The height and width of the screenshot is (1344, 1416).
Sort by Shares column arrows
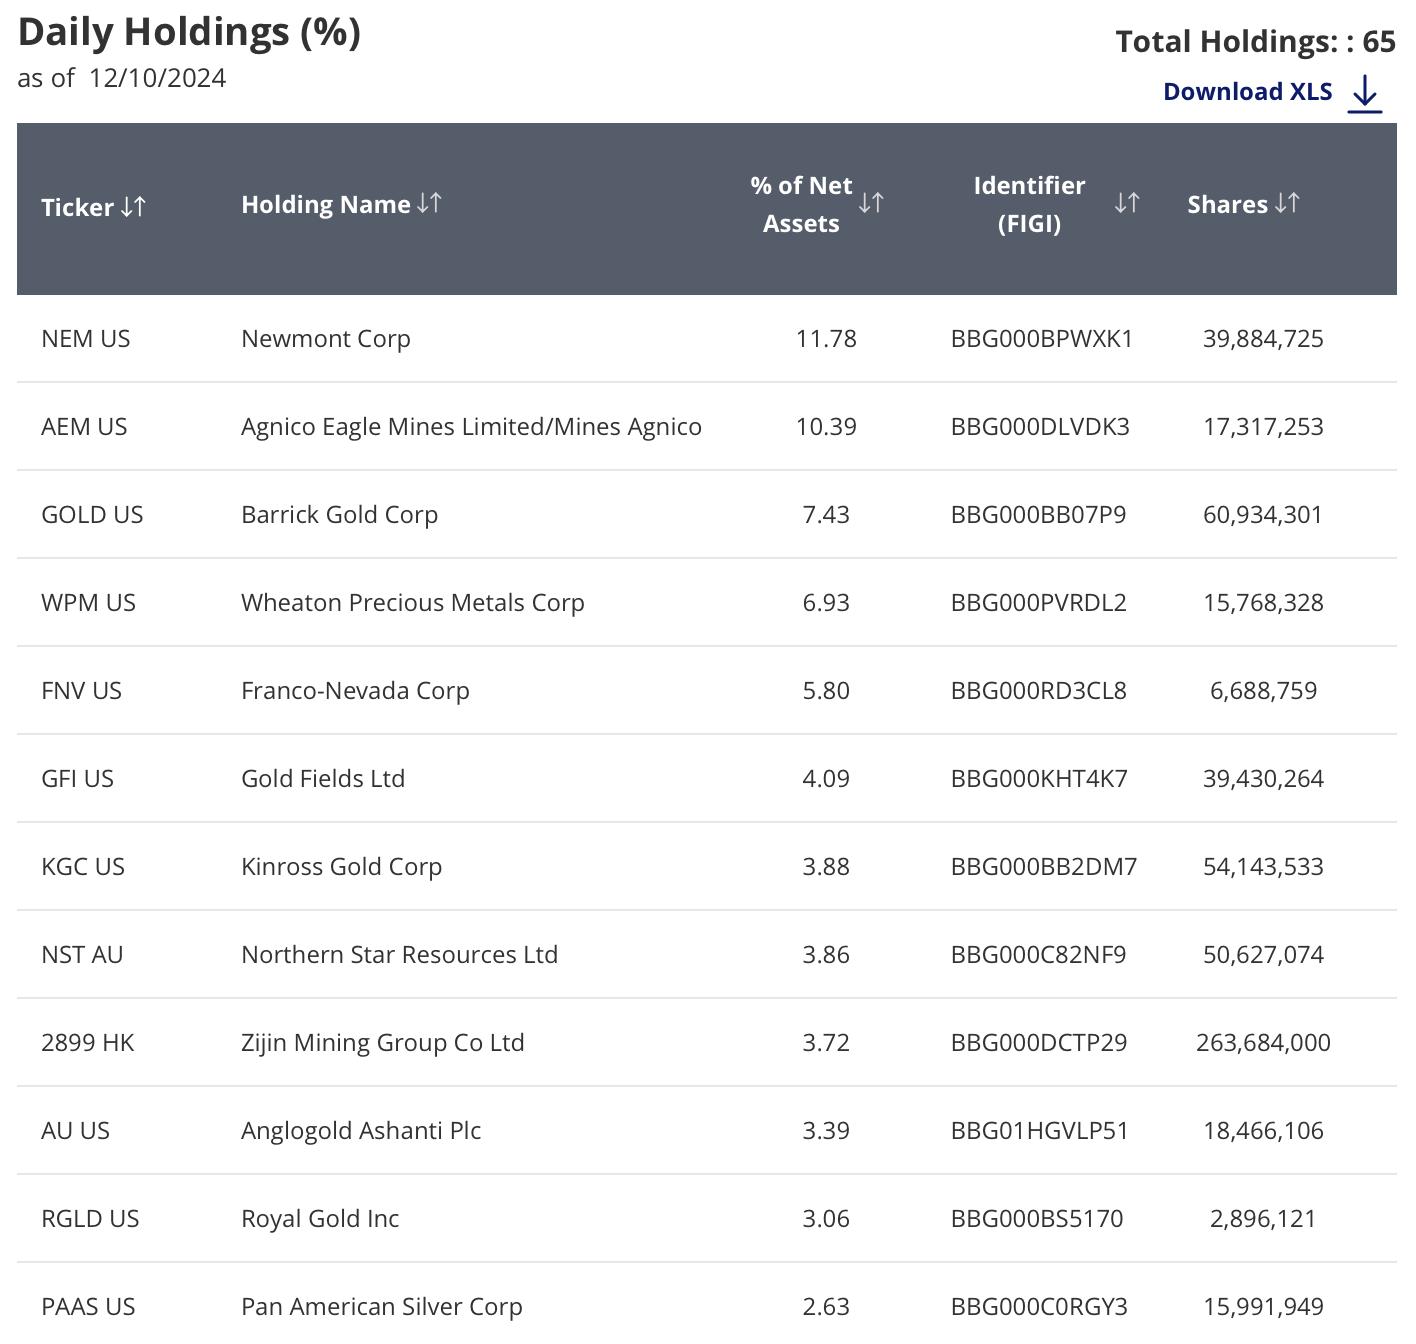[x=1288, y=203]
